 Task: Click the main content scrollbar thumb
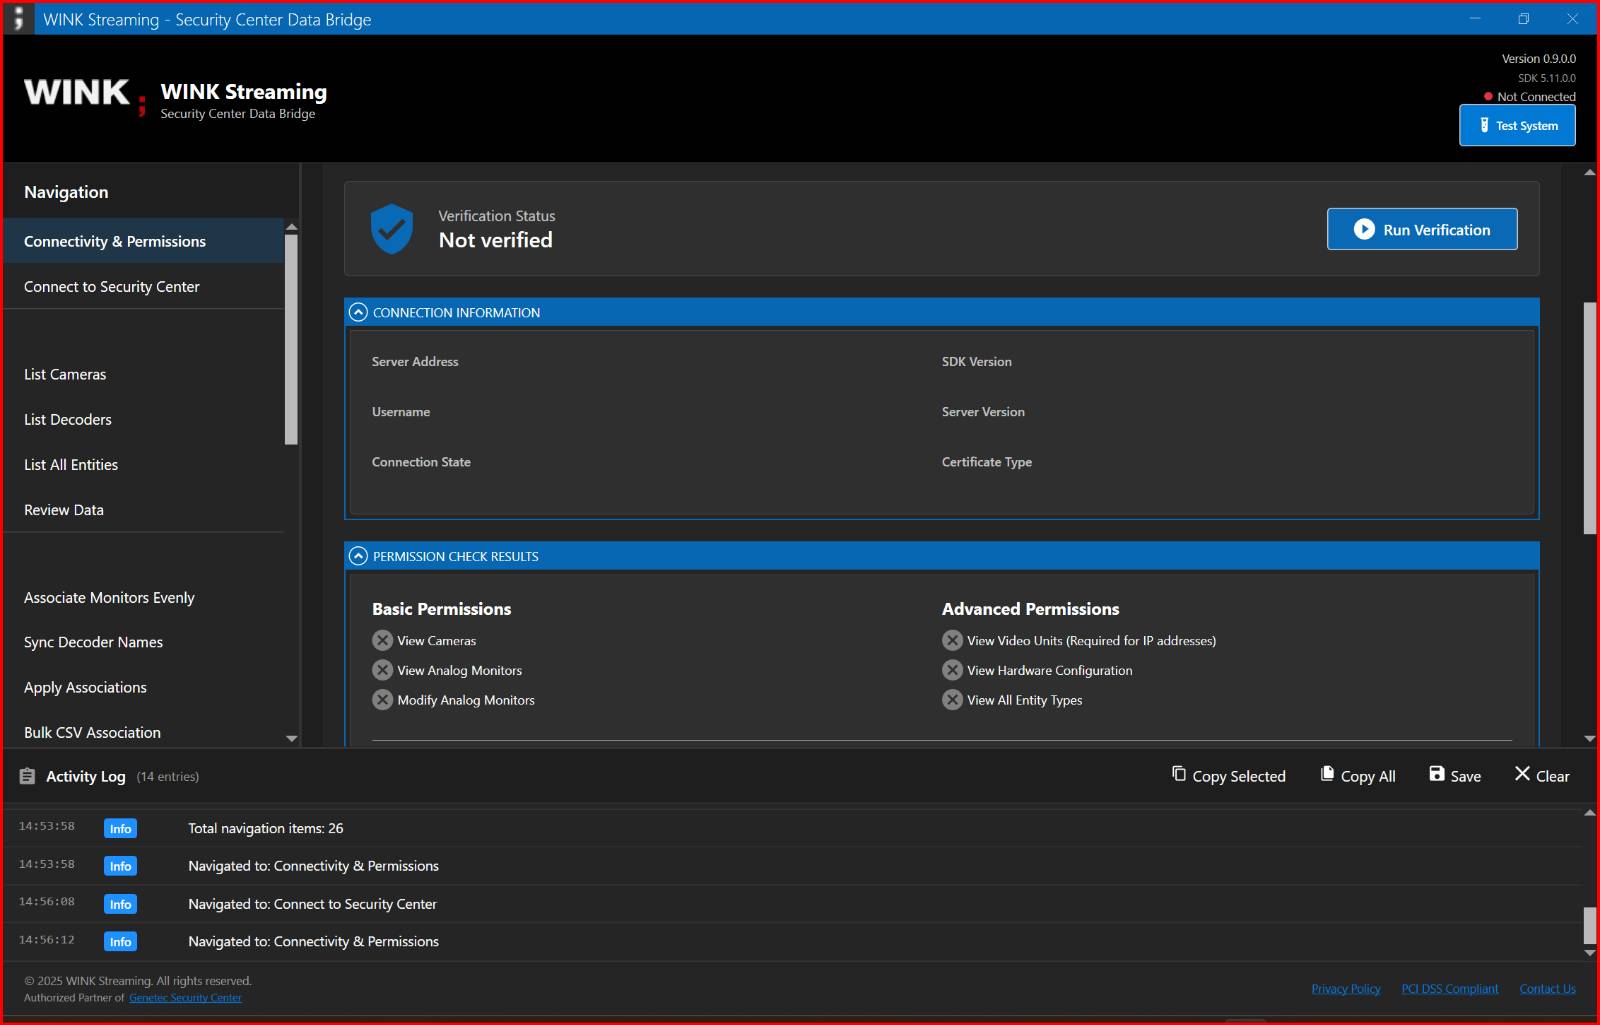point(1590,418)
